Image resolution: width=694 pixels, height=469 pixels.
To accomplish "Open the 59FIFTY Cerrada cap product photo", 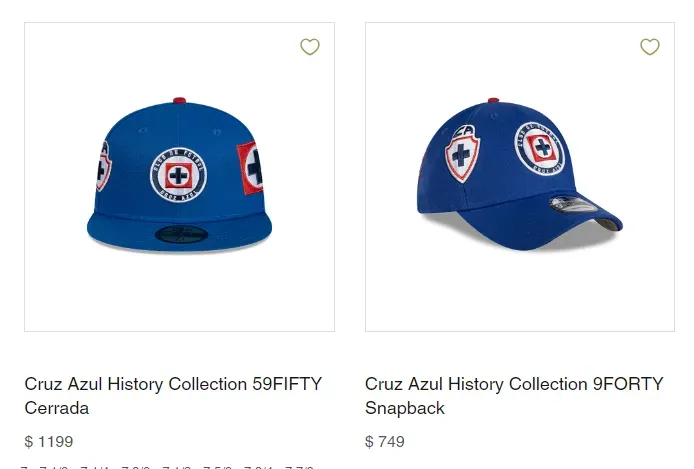I will tap(179, 177).
